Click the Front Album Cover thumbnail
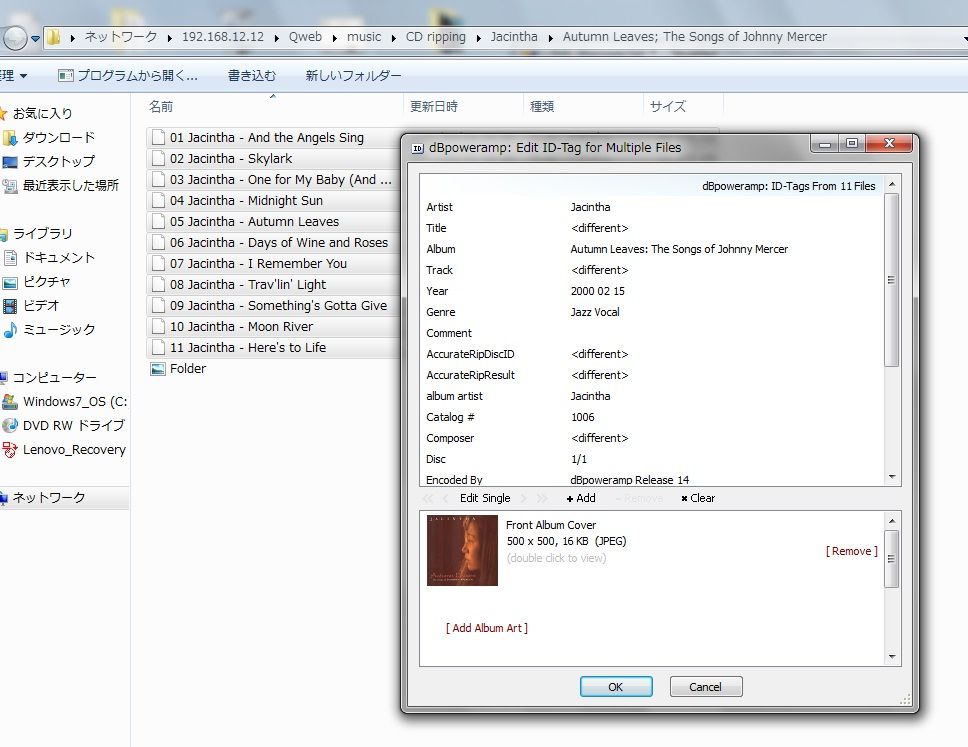Screen dimensions: 968x747 (x=462, y=550)
